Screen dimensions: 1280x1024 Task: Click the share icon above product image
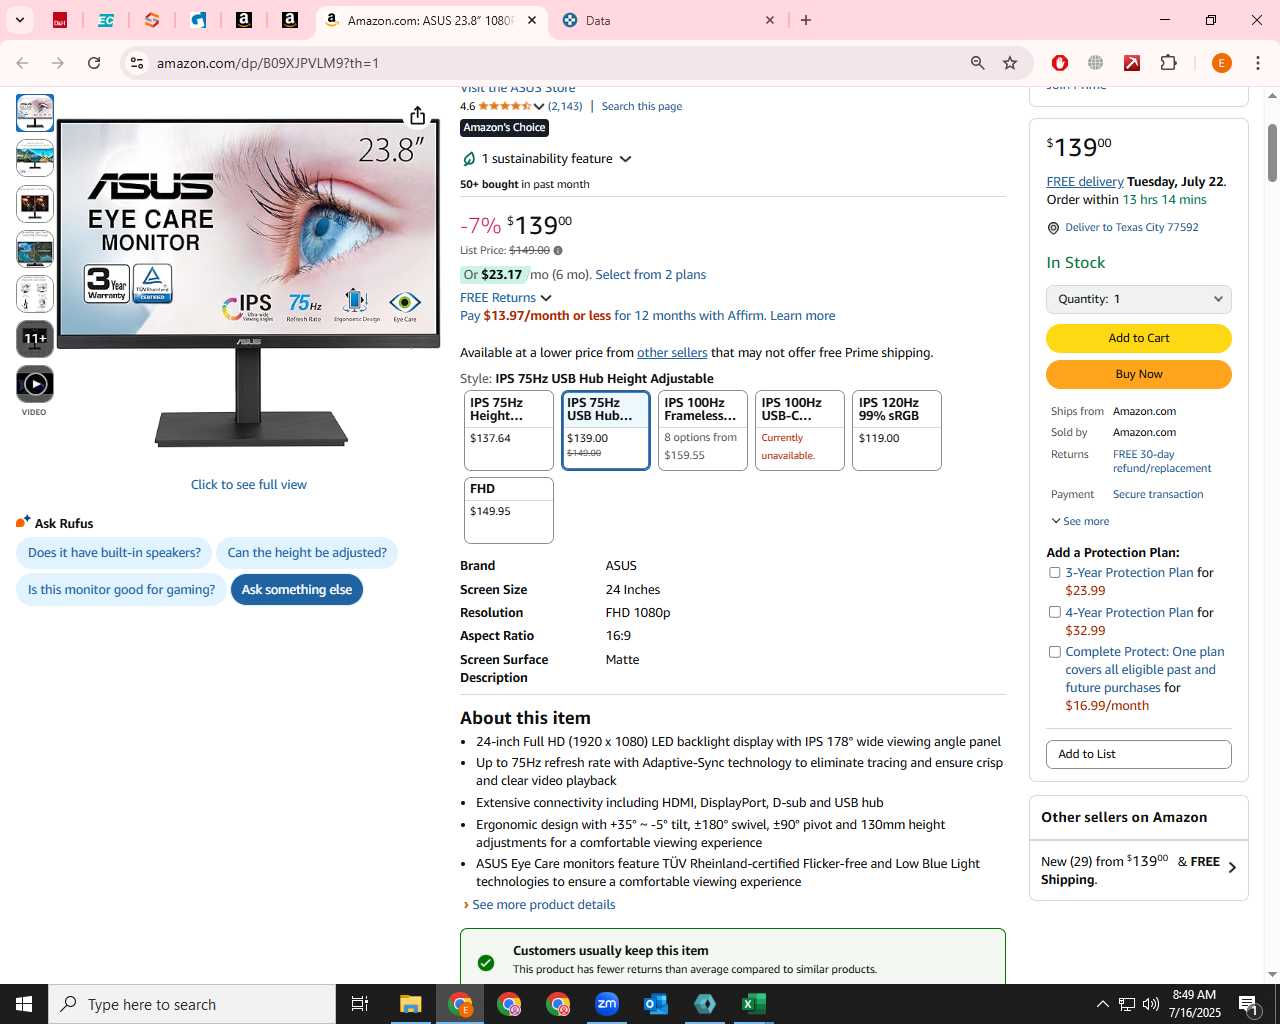click(x=418, y=116)
